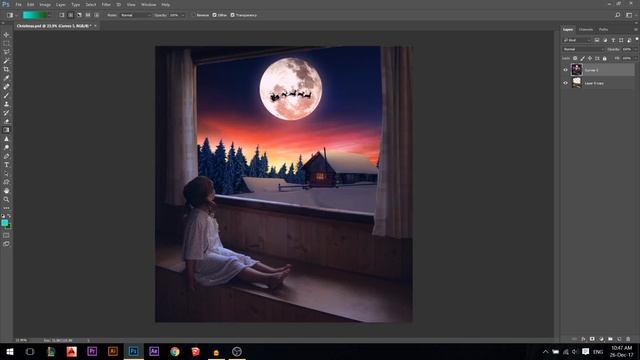Switch to the Channels tab

pos(586,29)
